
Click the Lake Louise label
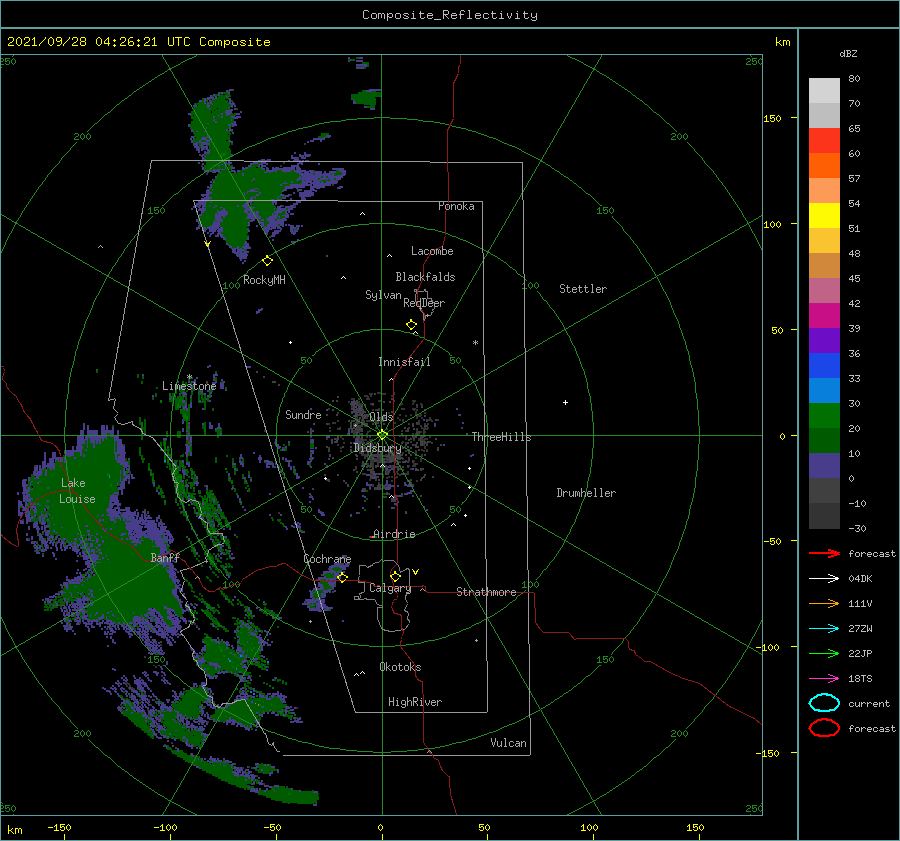pyautogui.click(x=77, y=491)
